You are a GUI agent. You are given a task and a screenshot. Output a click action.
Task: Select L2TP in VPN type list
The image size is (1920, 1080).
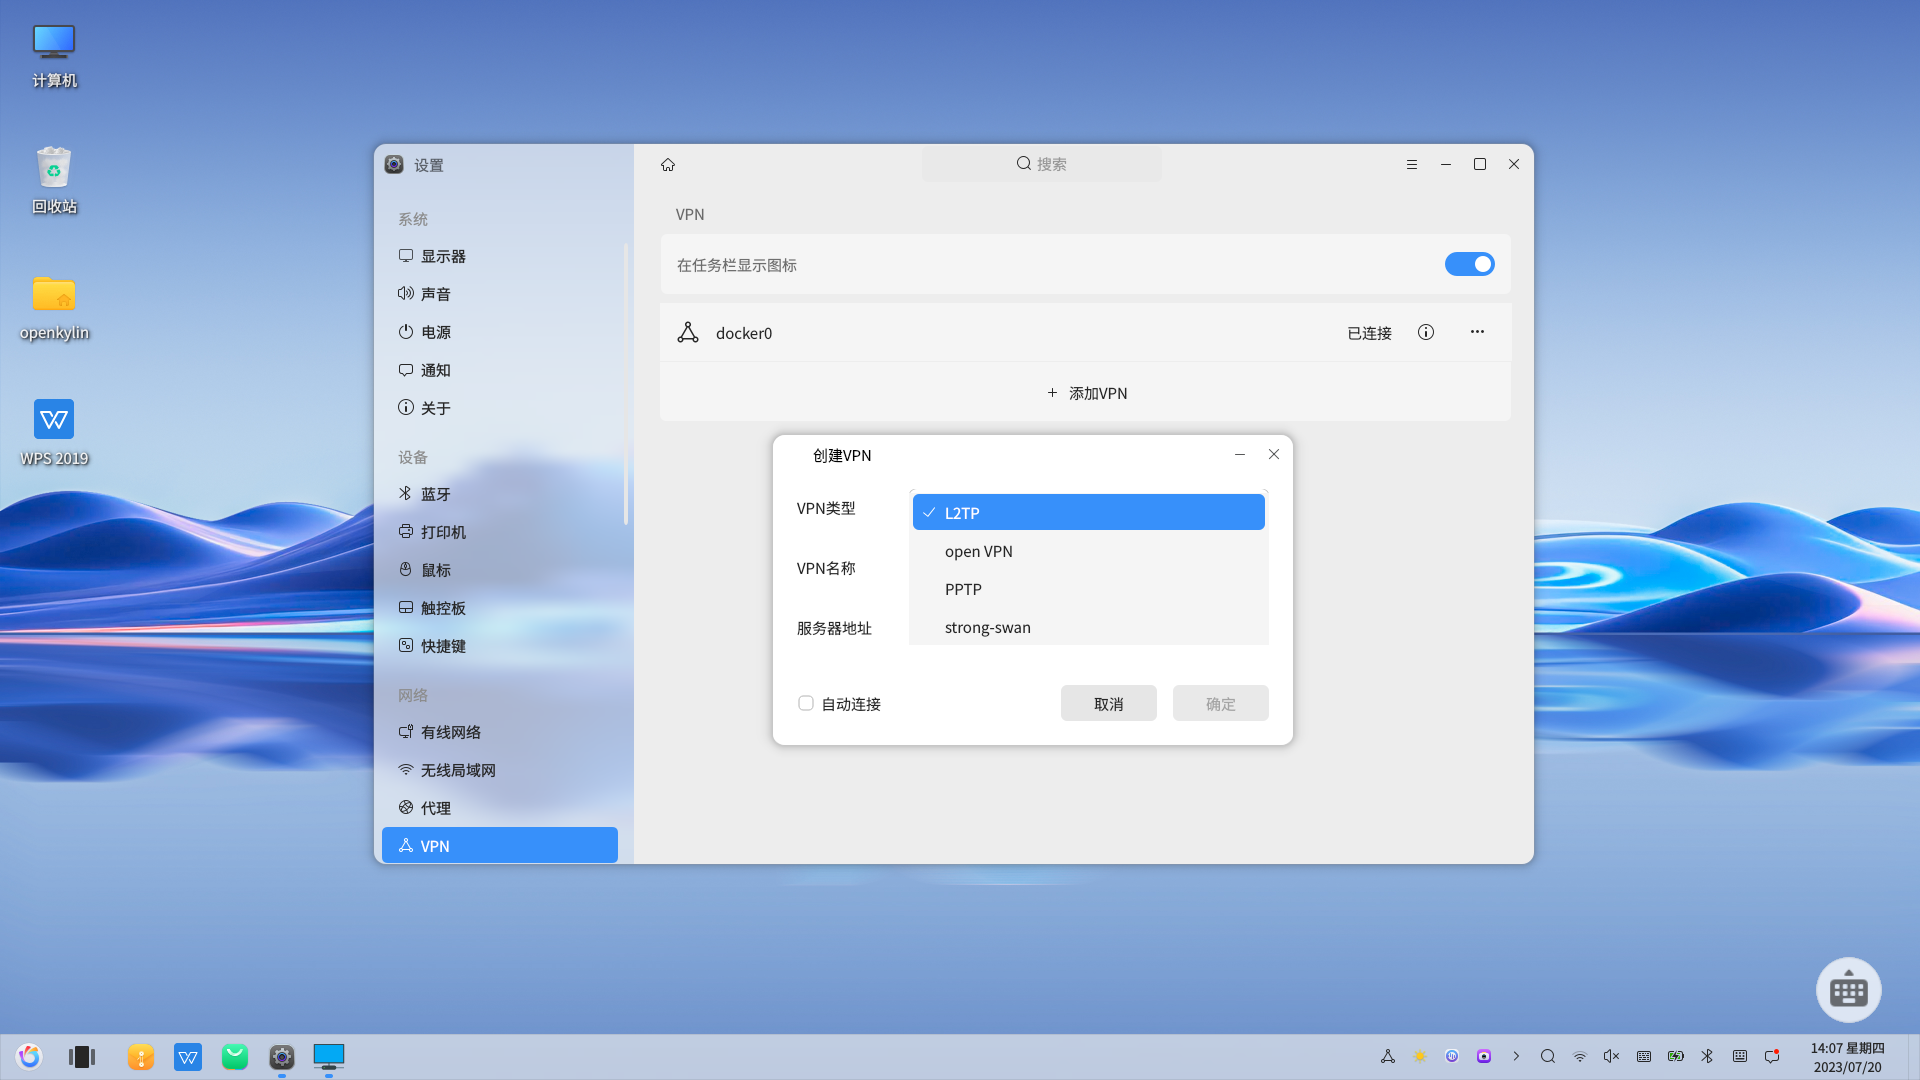[x=1088, y=512]
